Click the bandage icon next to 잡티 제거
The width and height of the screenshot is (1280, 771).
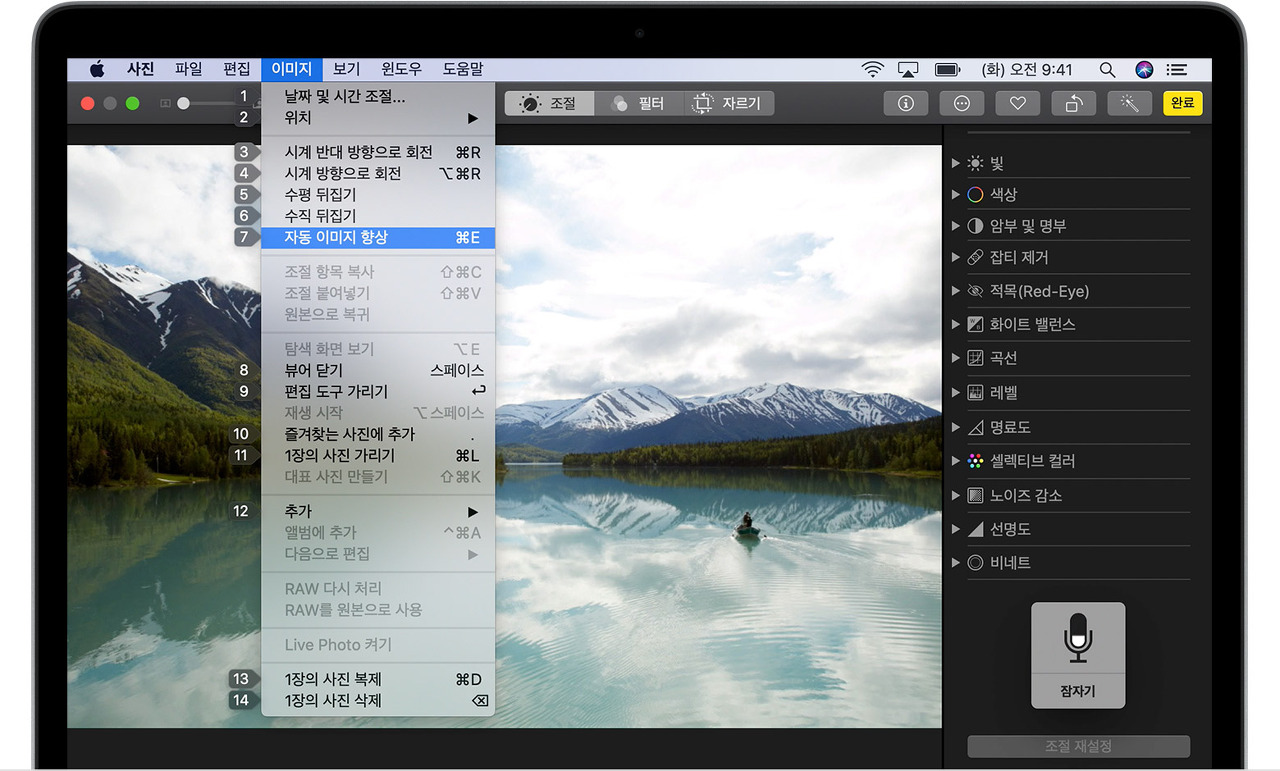[975, 257]
